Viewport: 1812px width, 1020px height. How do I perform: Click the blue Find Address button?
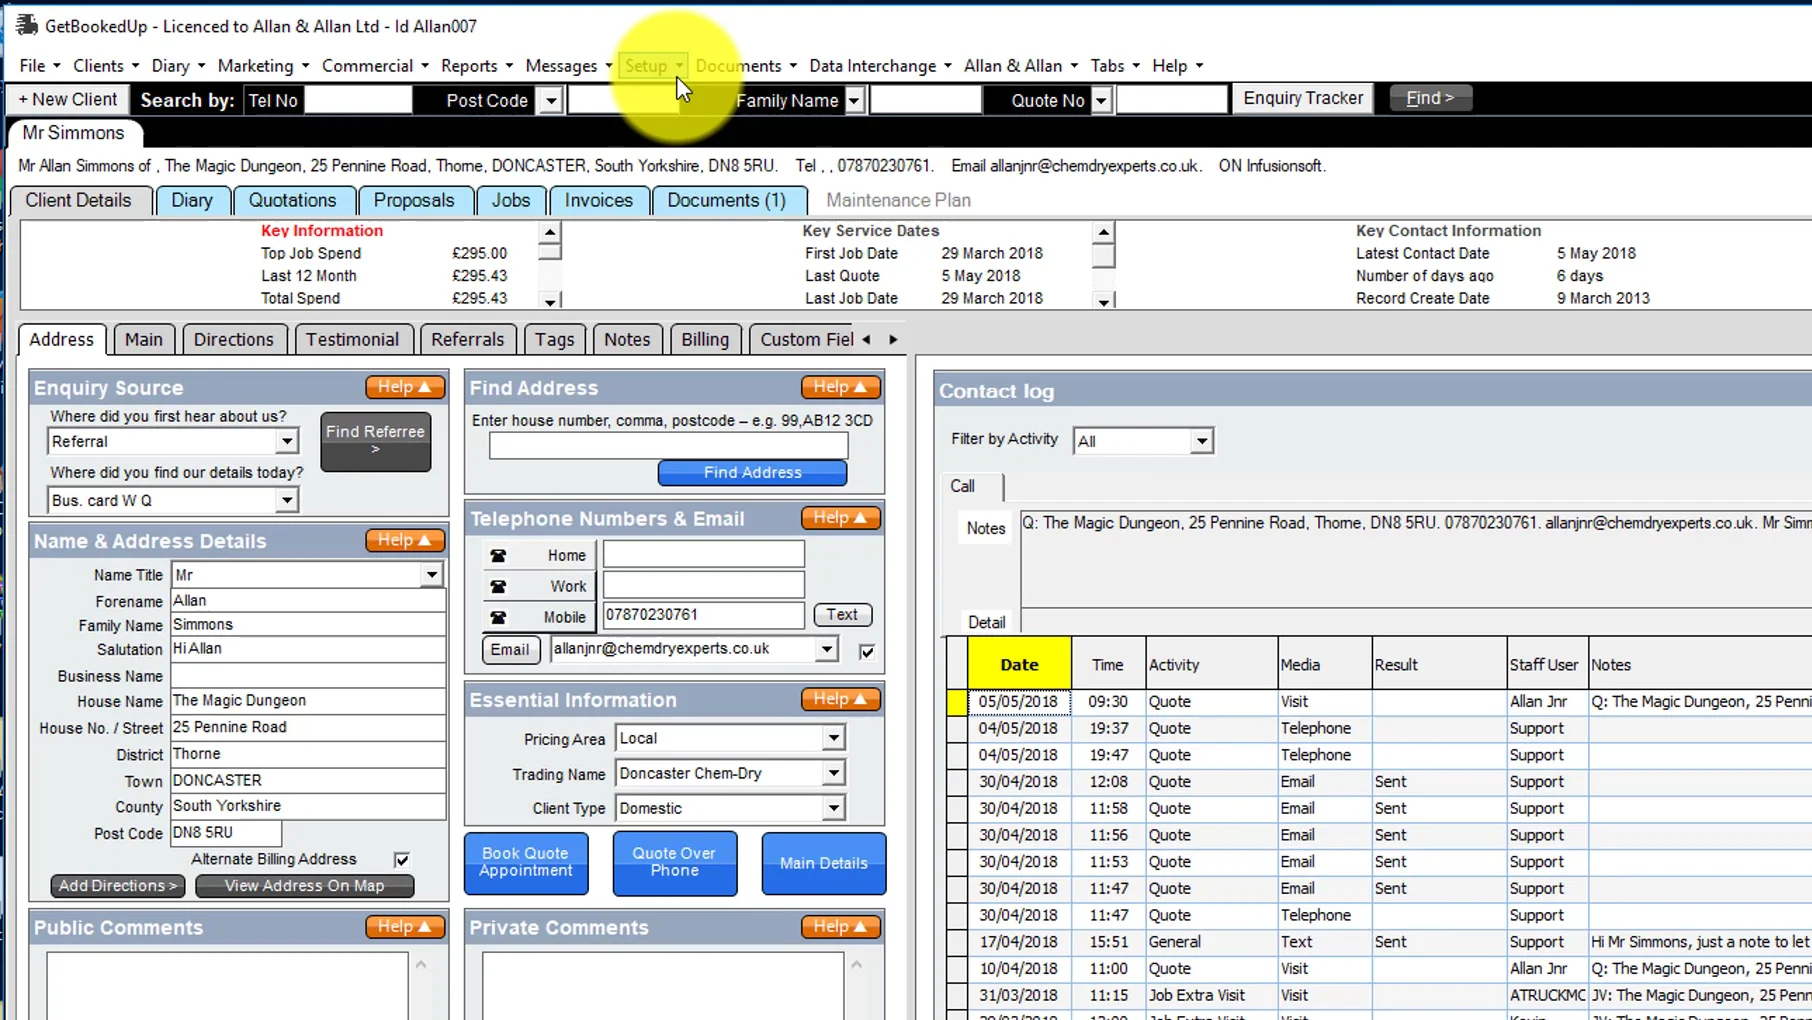point(752,473)
